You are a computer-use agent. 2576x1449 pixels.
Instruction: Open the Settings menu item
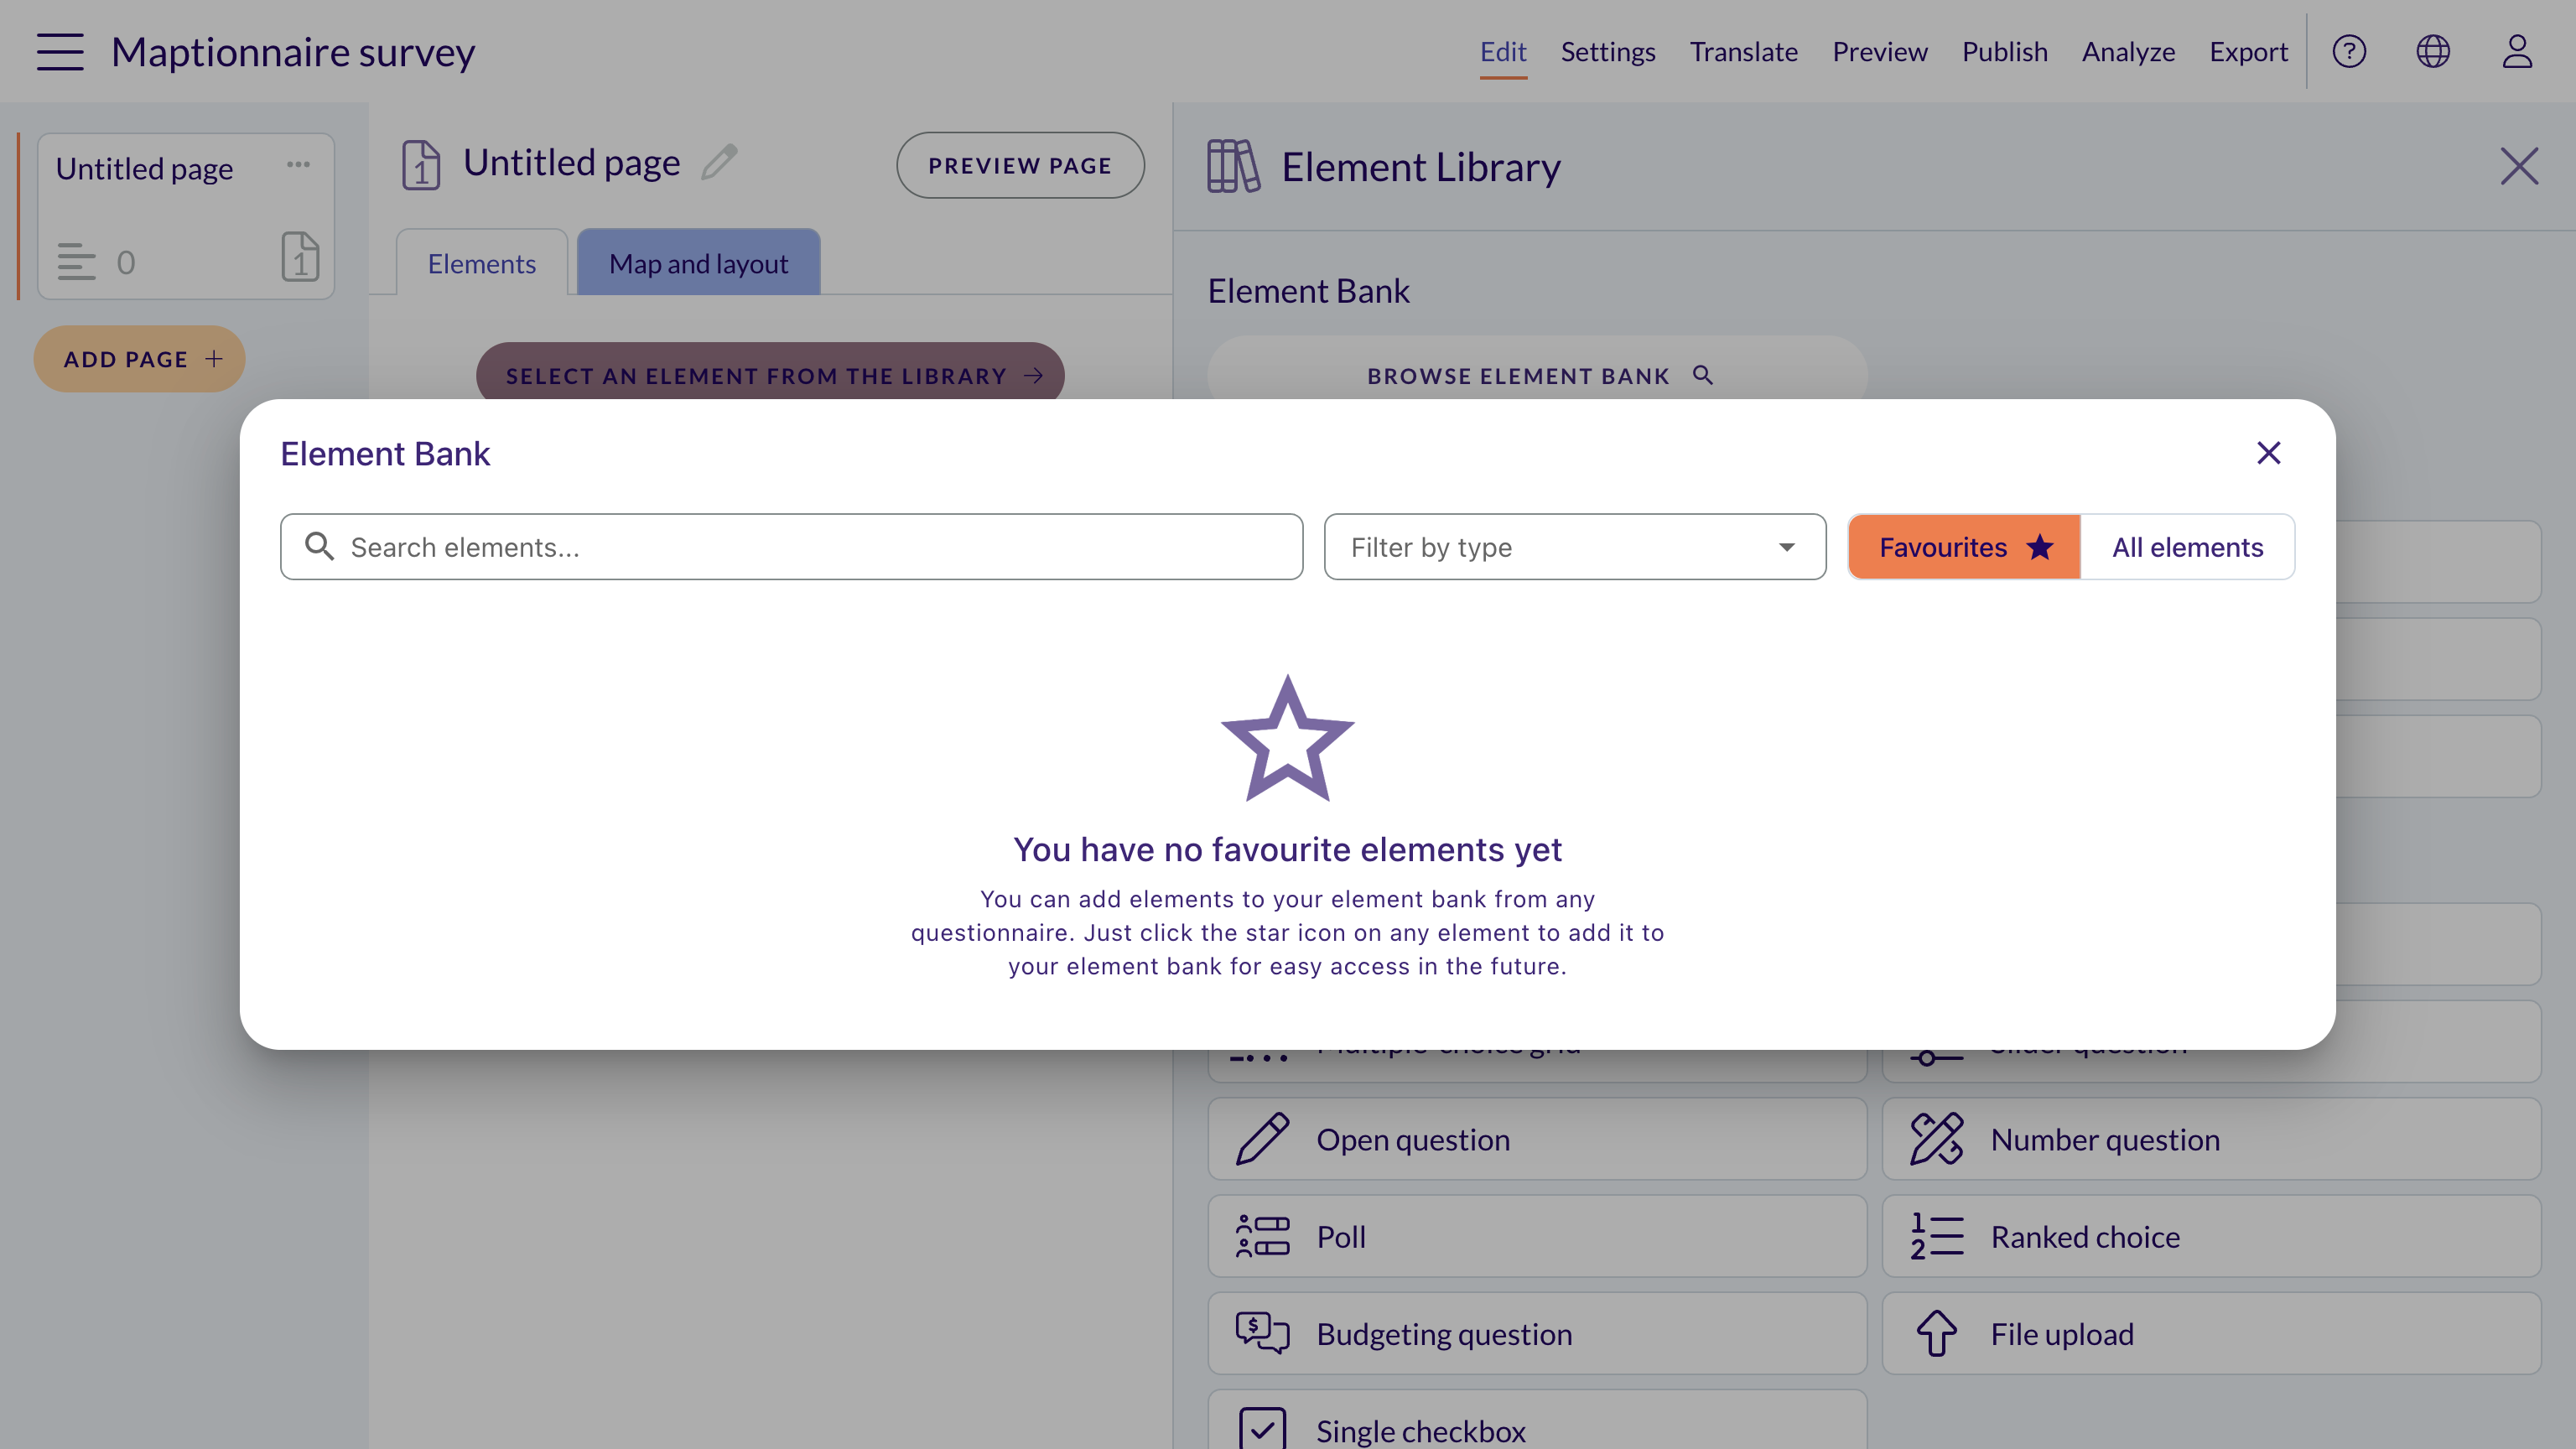pyautogui.click(x=1608, y=52)
